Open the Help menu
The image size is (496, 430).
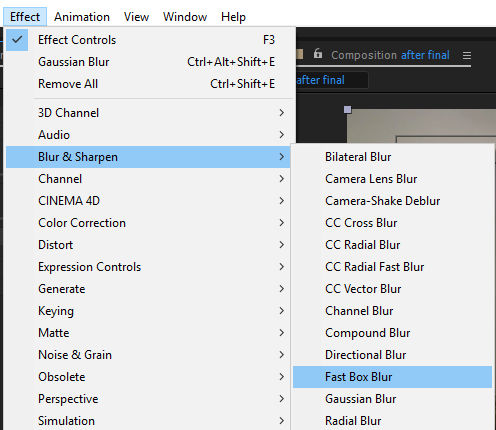[233, 17]
